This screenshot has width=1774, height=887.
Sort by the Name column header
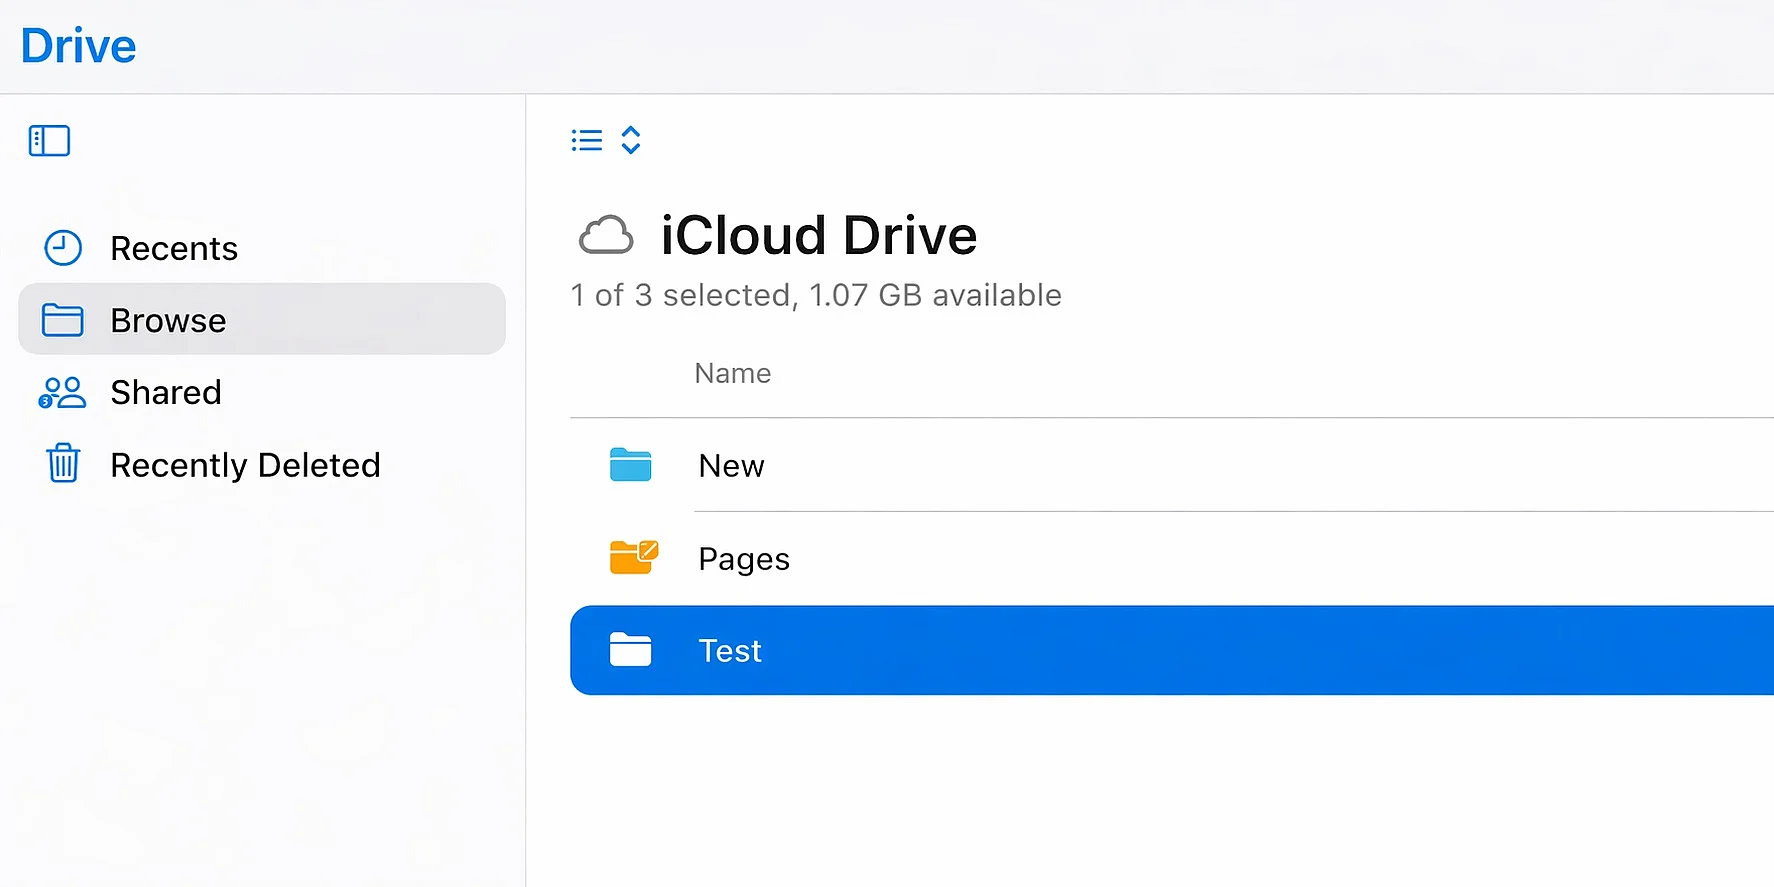click(732, 373)
